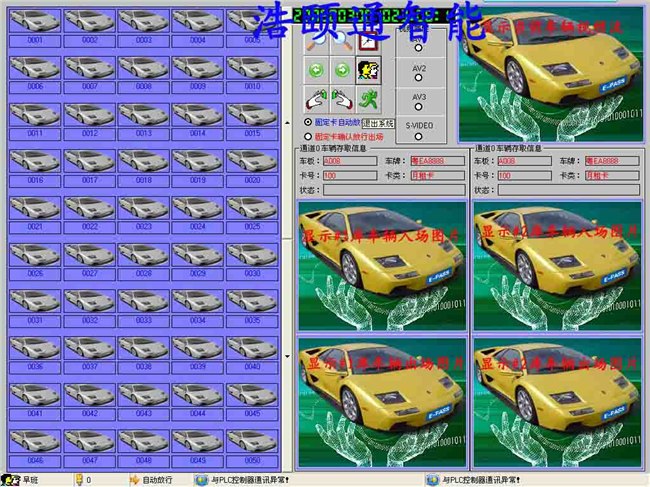Select the car icon for slot 0007
Screen dimensions: 650x487
[90, 68]
